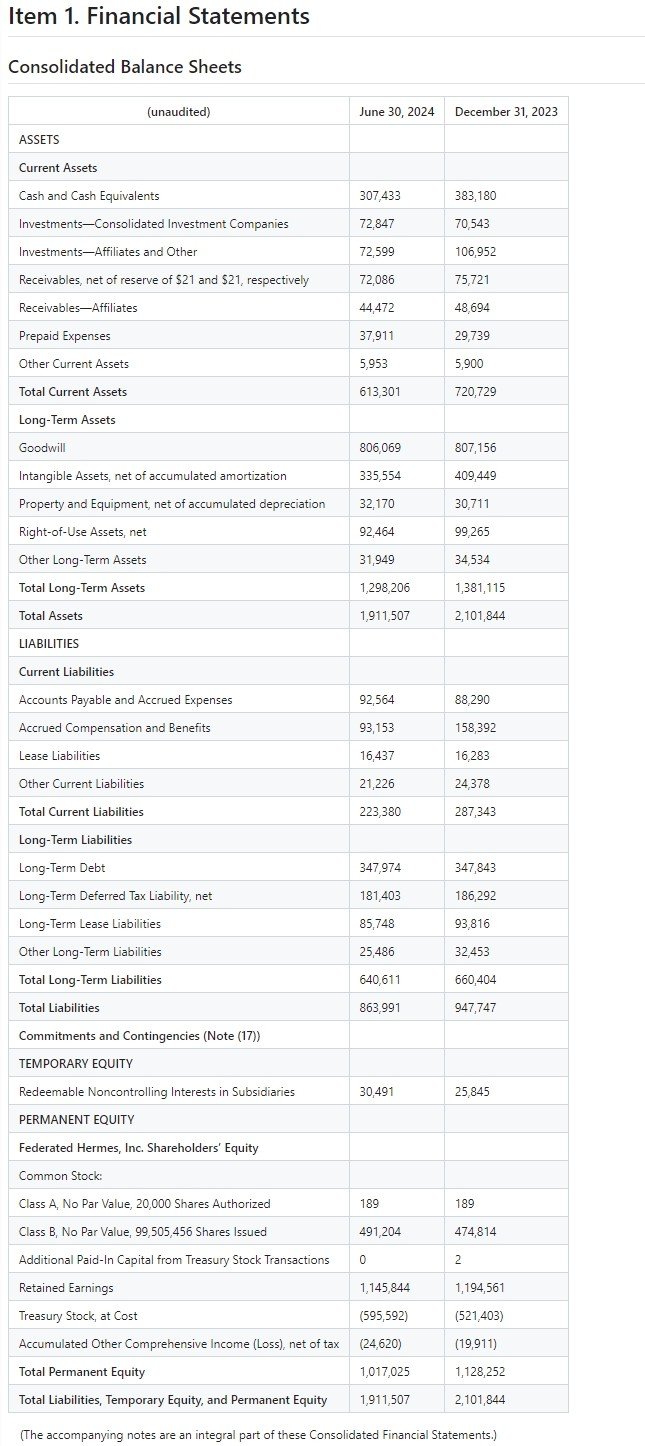This screenshot has height=1446, width=645.
Task: Select Total Assets value for December 31, 2023
Action: pyautogui.click(x=480, y=616)
